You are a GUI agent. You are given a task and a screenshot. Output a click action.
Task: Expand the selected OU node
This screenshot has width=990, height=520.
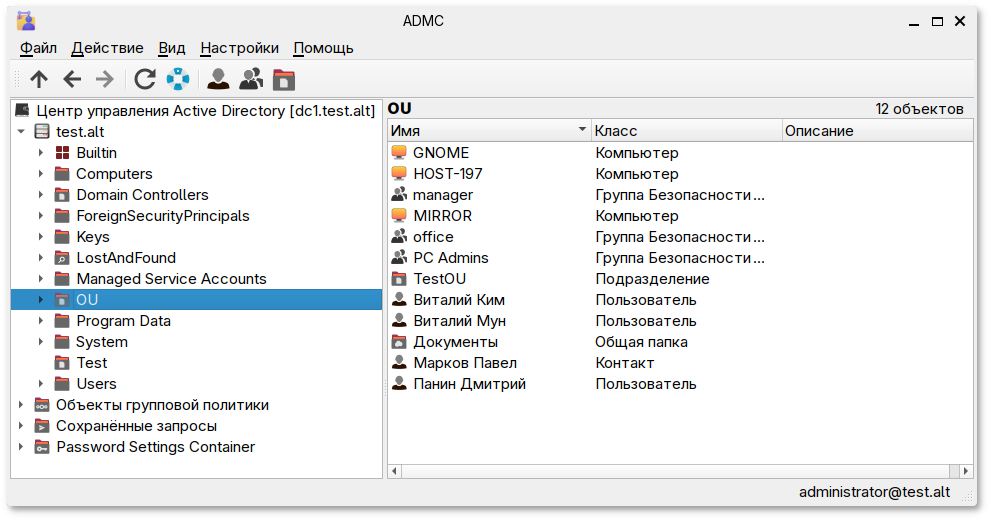41,300
